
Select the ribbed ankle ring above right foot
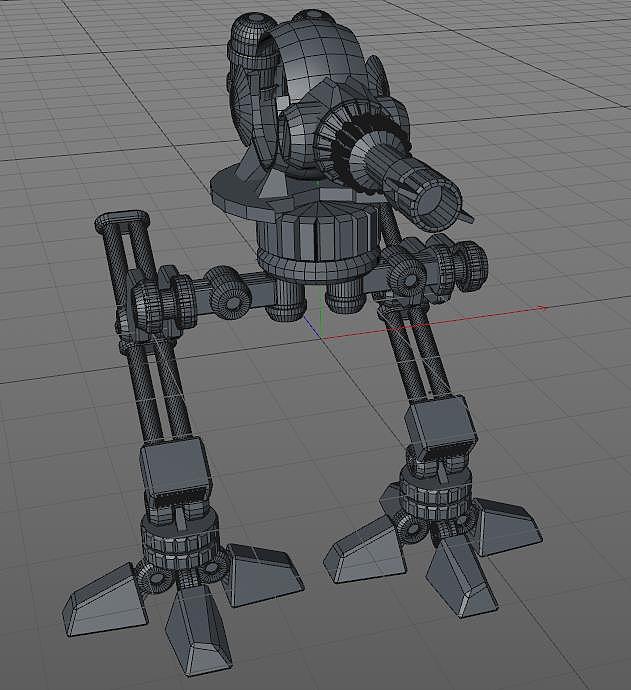[x=436, y=495]
